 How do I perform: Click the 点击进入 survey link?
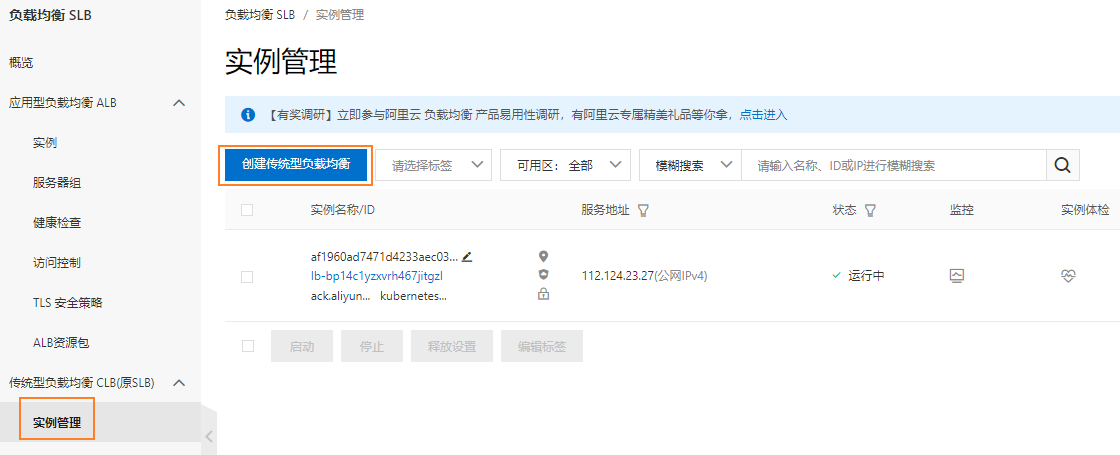pos(763,114)
